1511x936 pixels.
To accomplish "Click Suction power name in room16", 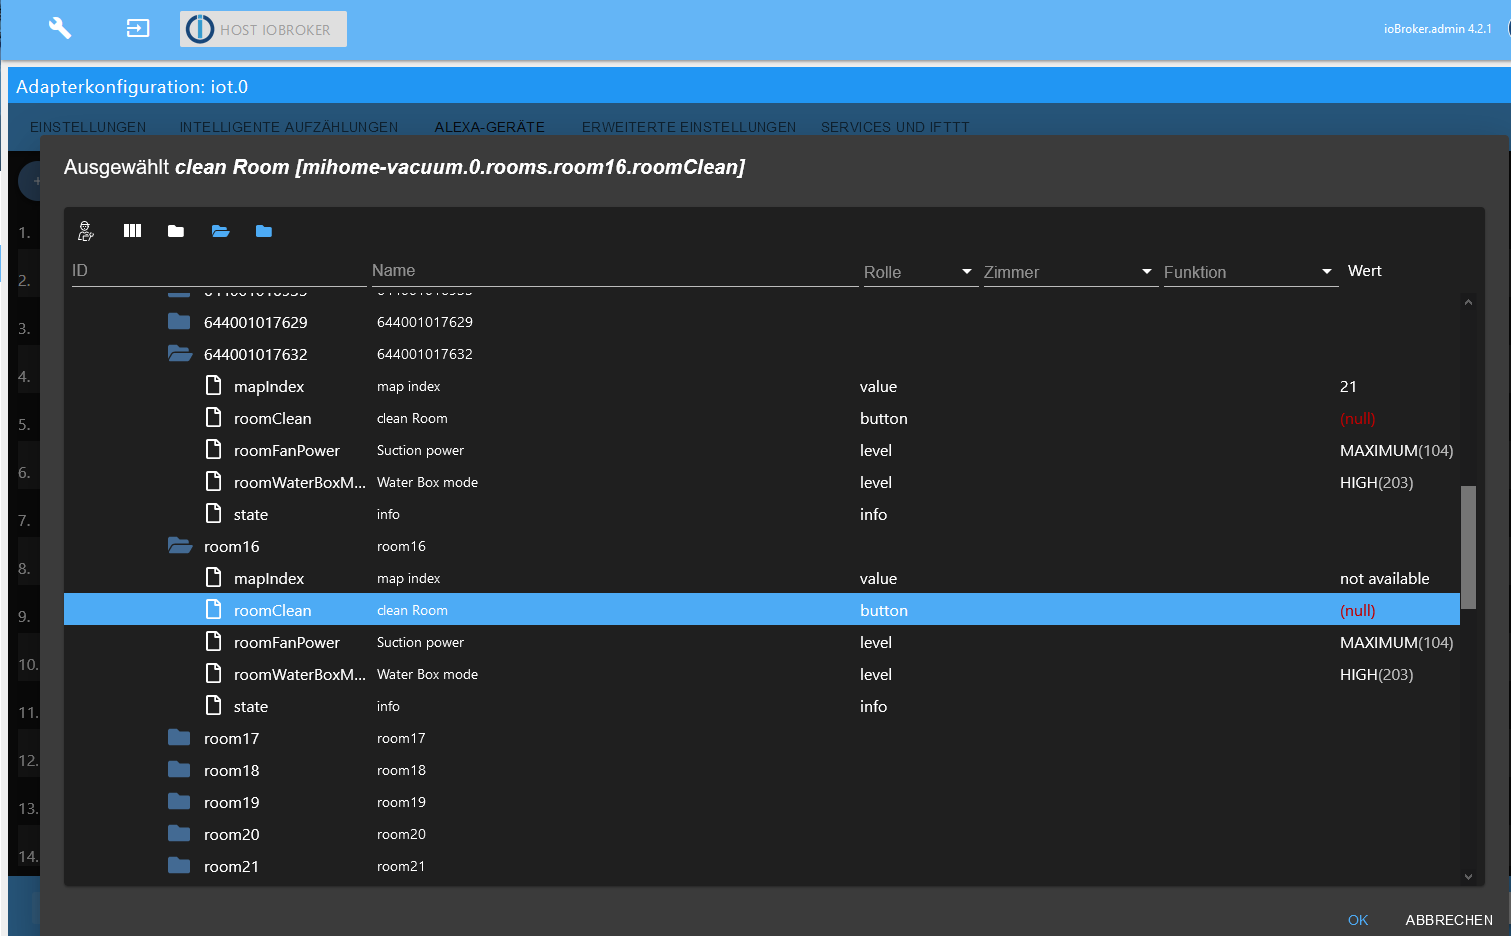I will (x=420, y=642).
